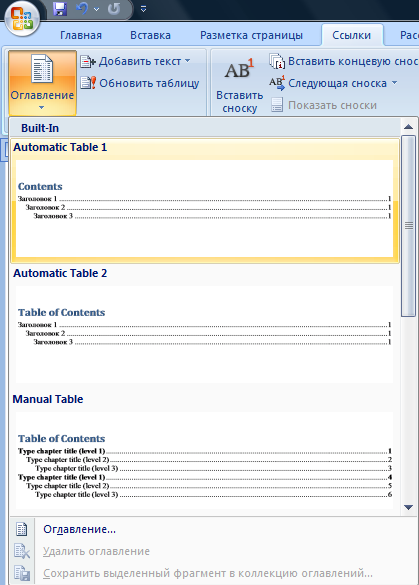Click the Добавить текст icon
Viewport: 419px width, 585px height.
pyautogui.click(x=88, y=62)
